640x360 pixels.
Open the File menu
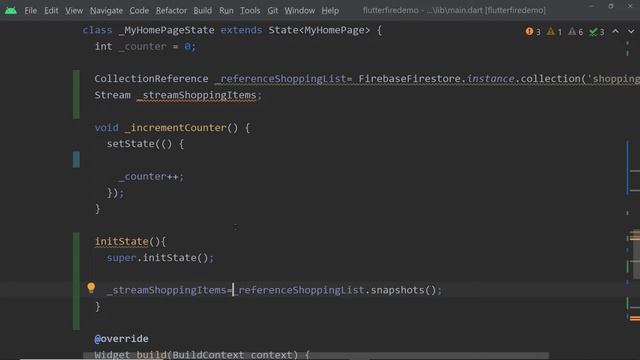click(x=30, y=11)
